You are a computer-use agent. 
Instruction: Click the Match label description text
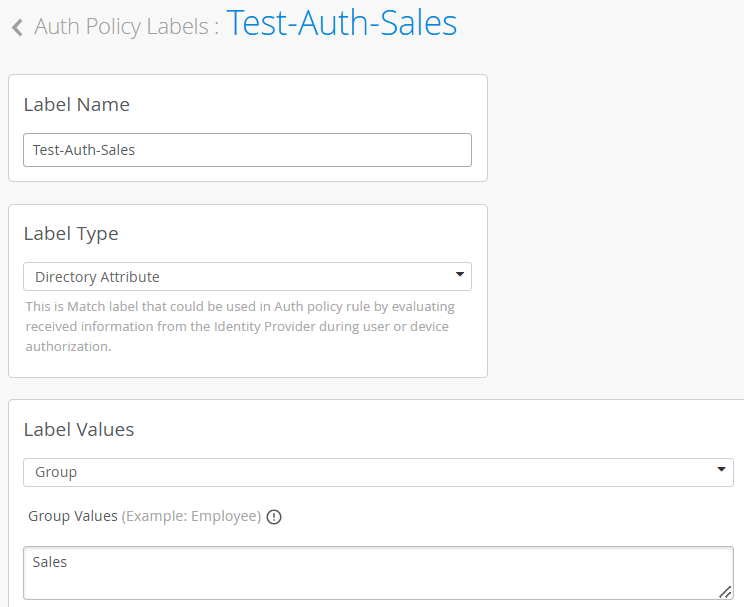(240, 327)
